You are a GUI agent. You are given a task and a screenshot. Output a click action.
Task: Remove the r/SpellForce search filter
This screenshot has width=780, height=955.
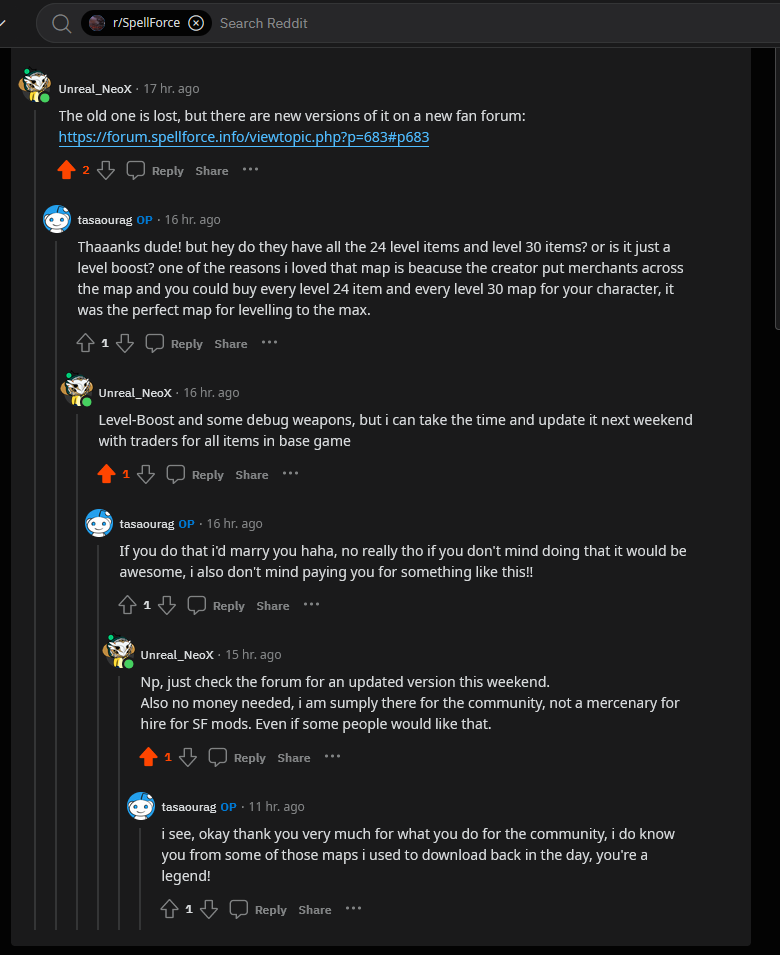[x=196, y=23]
